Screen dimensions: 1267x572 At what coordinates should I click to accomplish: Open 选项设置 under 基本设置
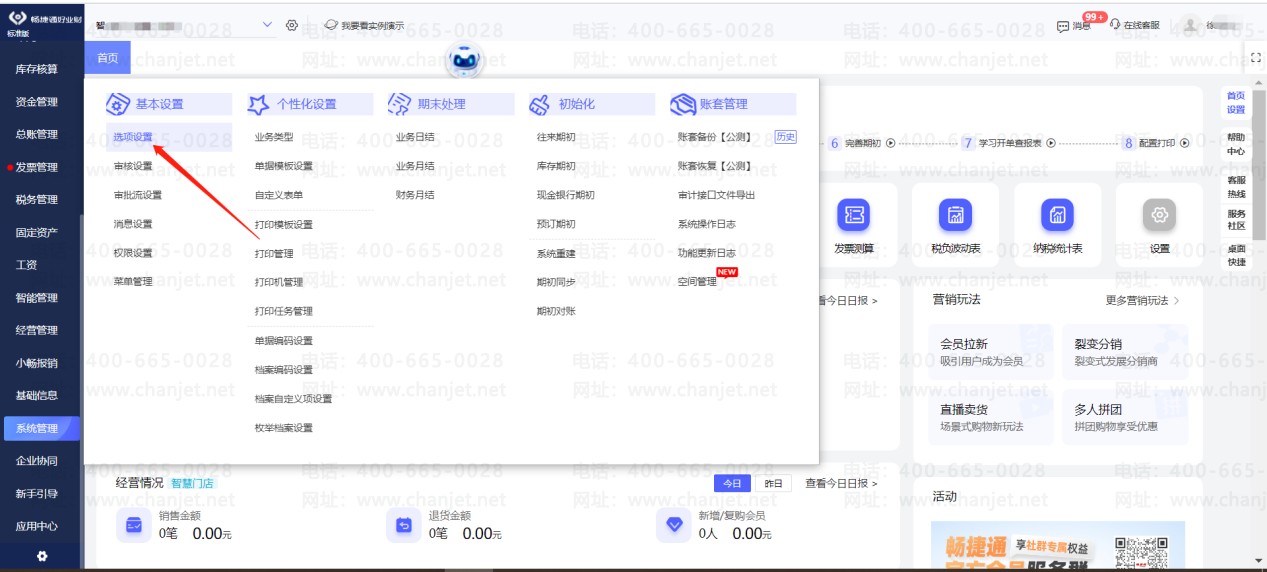[133, 137]
